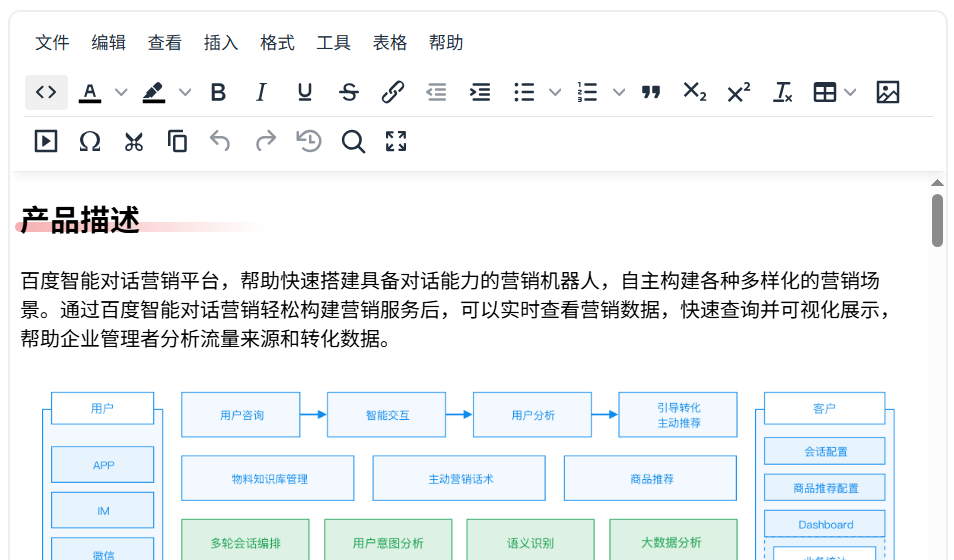The width and height of the screenshot is (954, 560).
Task: Open the 插入 menu
Action: tap(221, 43)
